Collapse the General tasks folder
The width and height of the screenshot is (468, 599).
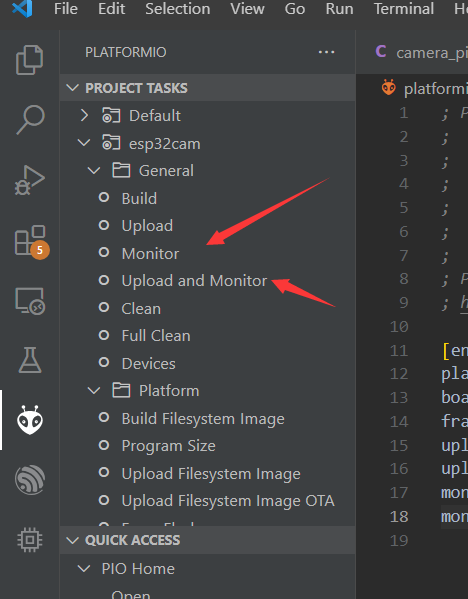[94, 170]
